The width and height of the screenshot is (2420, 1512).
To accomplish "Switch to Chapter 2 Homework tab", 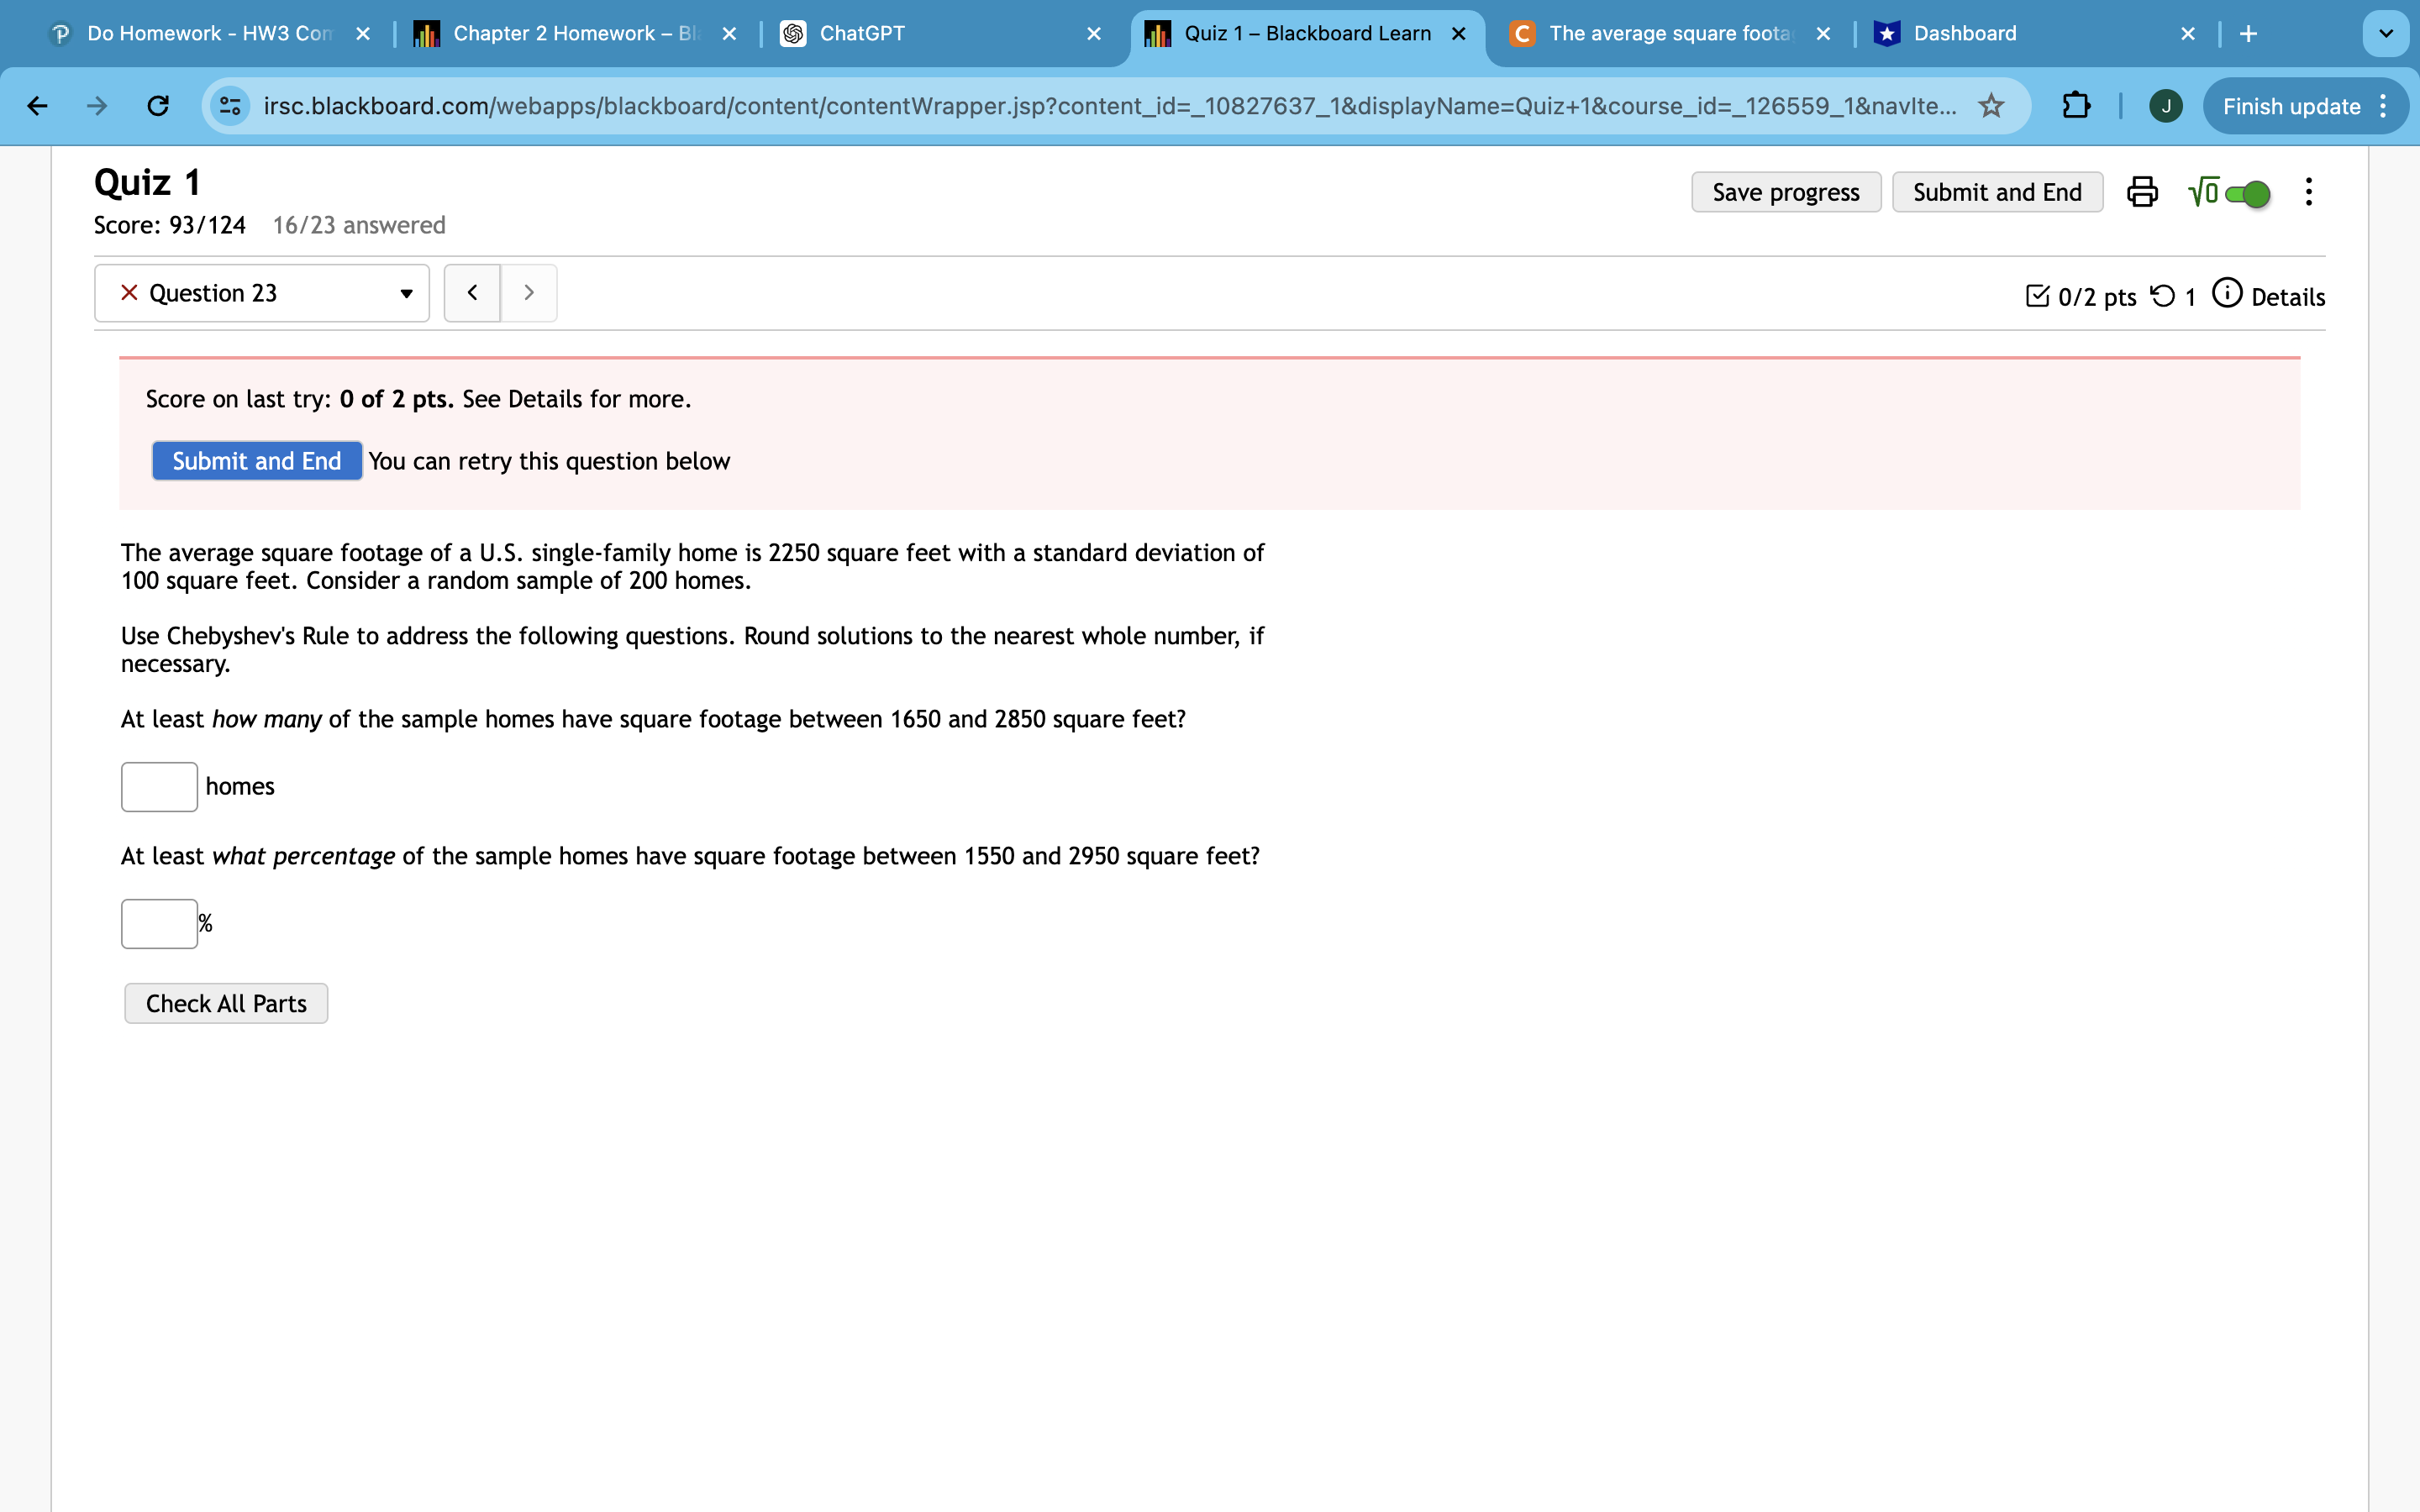I will point(575,34).
